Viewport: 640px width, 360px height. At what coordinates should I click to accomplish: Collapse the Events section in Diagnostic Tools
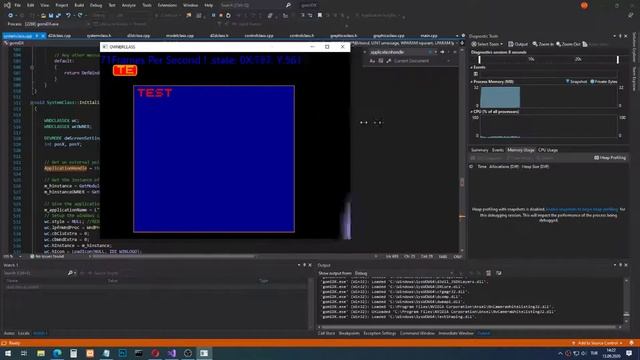tap(472, 67)
